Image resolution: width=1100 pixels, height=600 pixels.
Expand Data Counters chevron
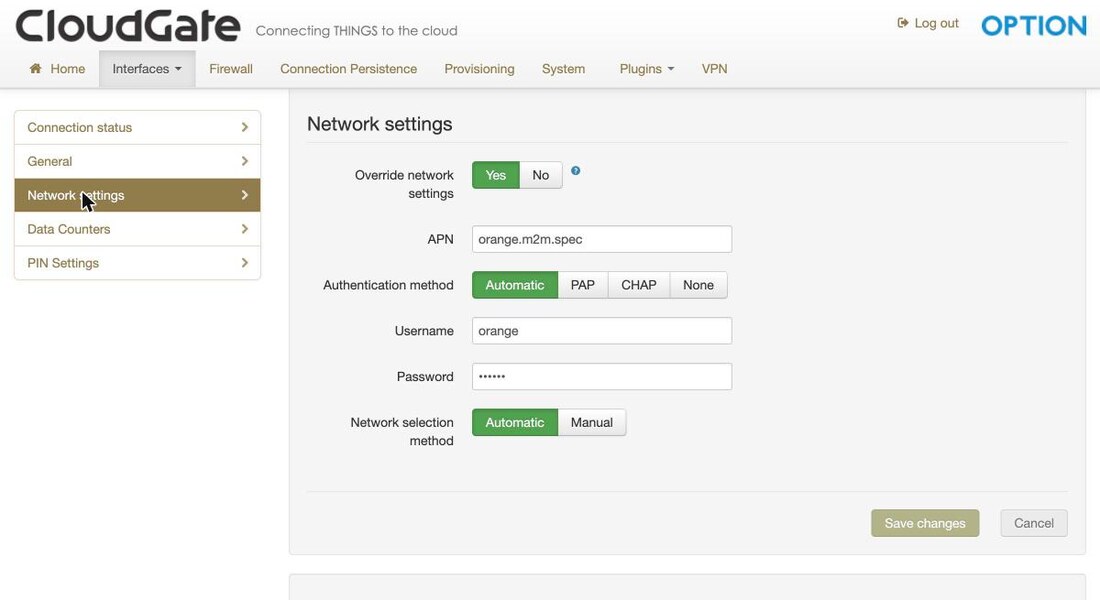coord(245,229)
